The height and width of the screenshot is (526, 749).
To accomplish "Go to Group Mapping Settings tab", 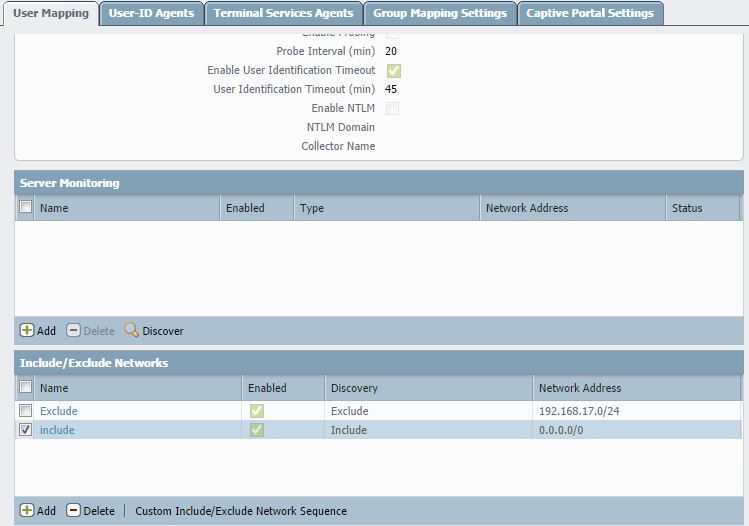I will 440,13.
